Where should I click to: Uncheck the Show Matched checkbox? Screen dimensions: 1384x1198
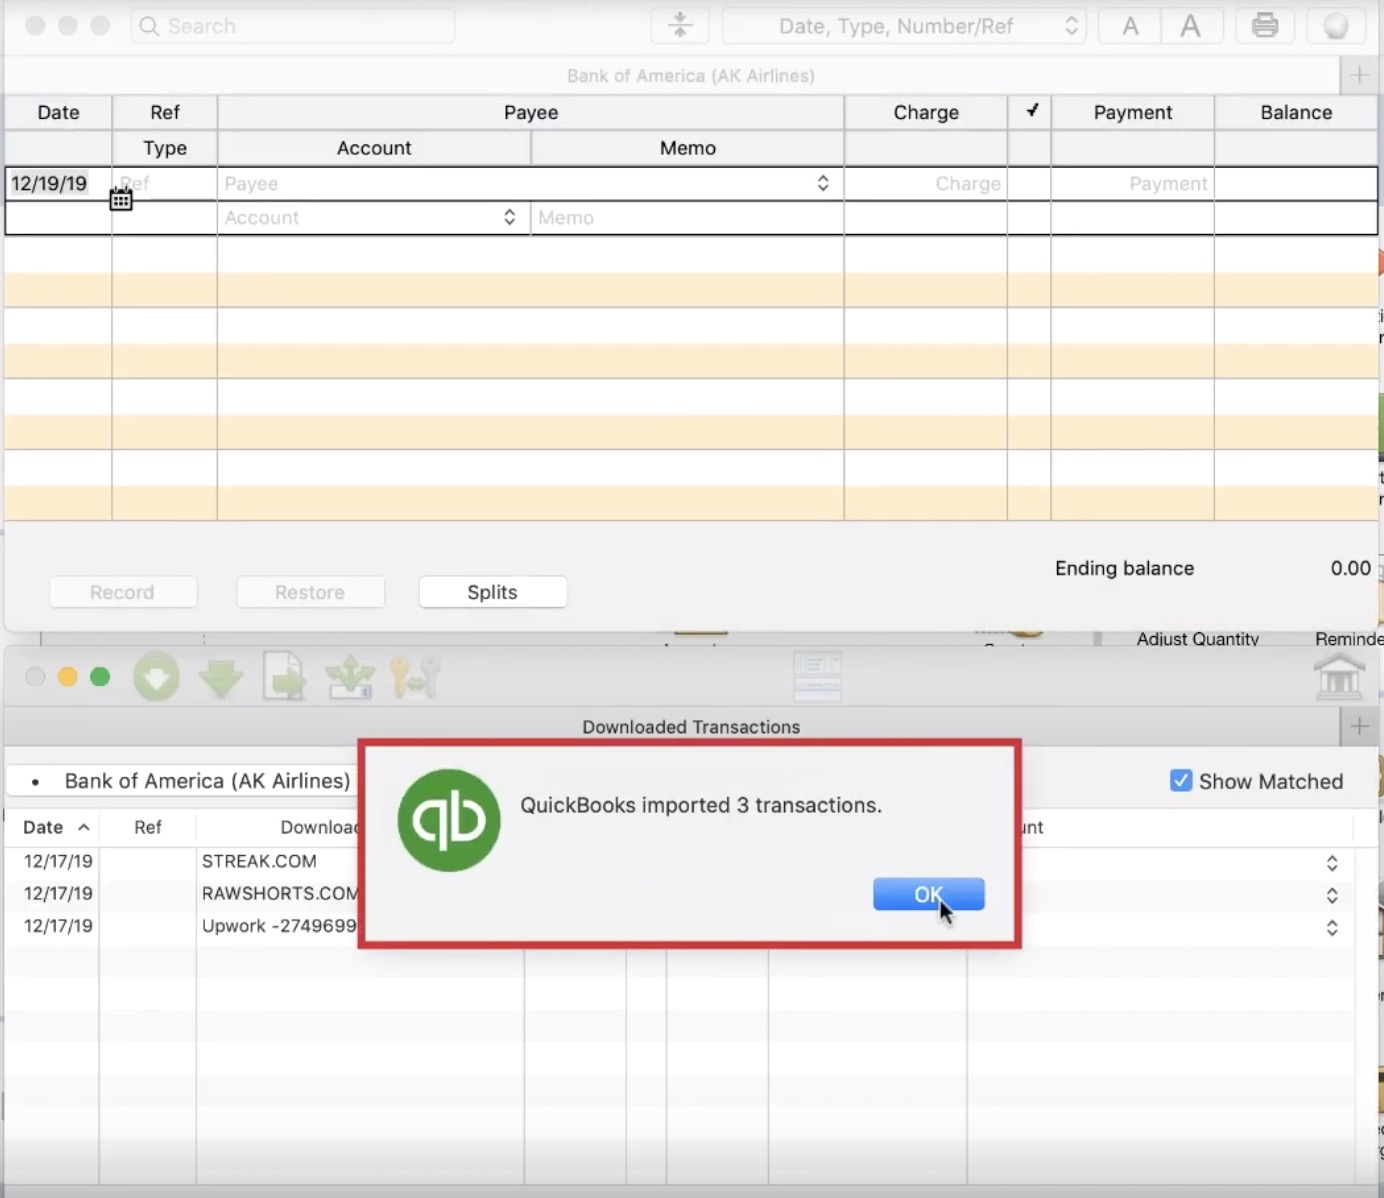click(x=1181, y=781)
